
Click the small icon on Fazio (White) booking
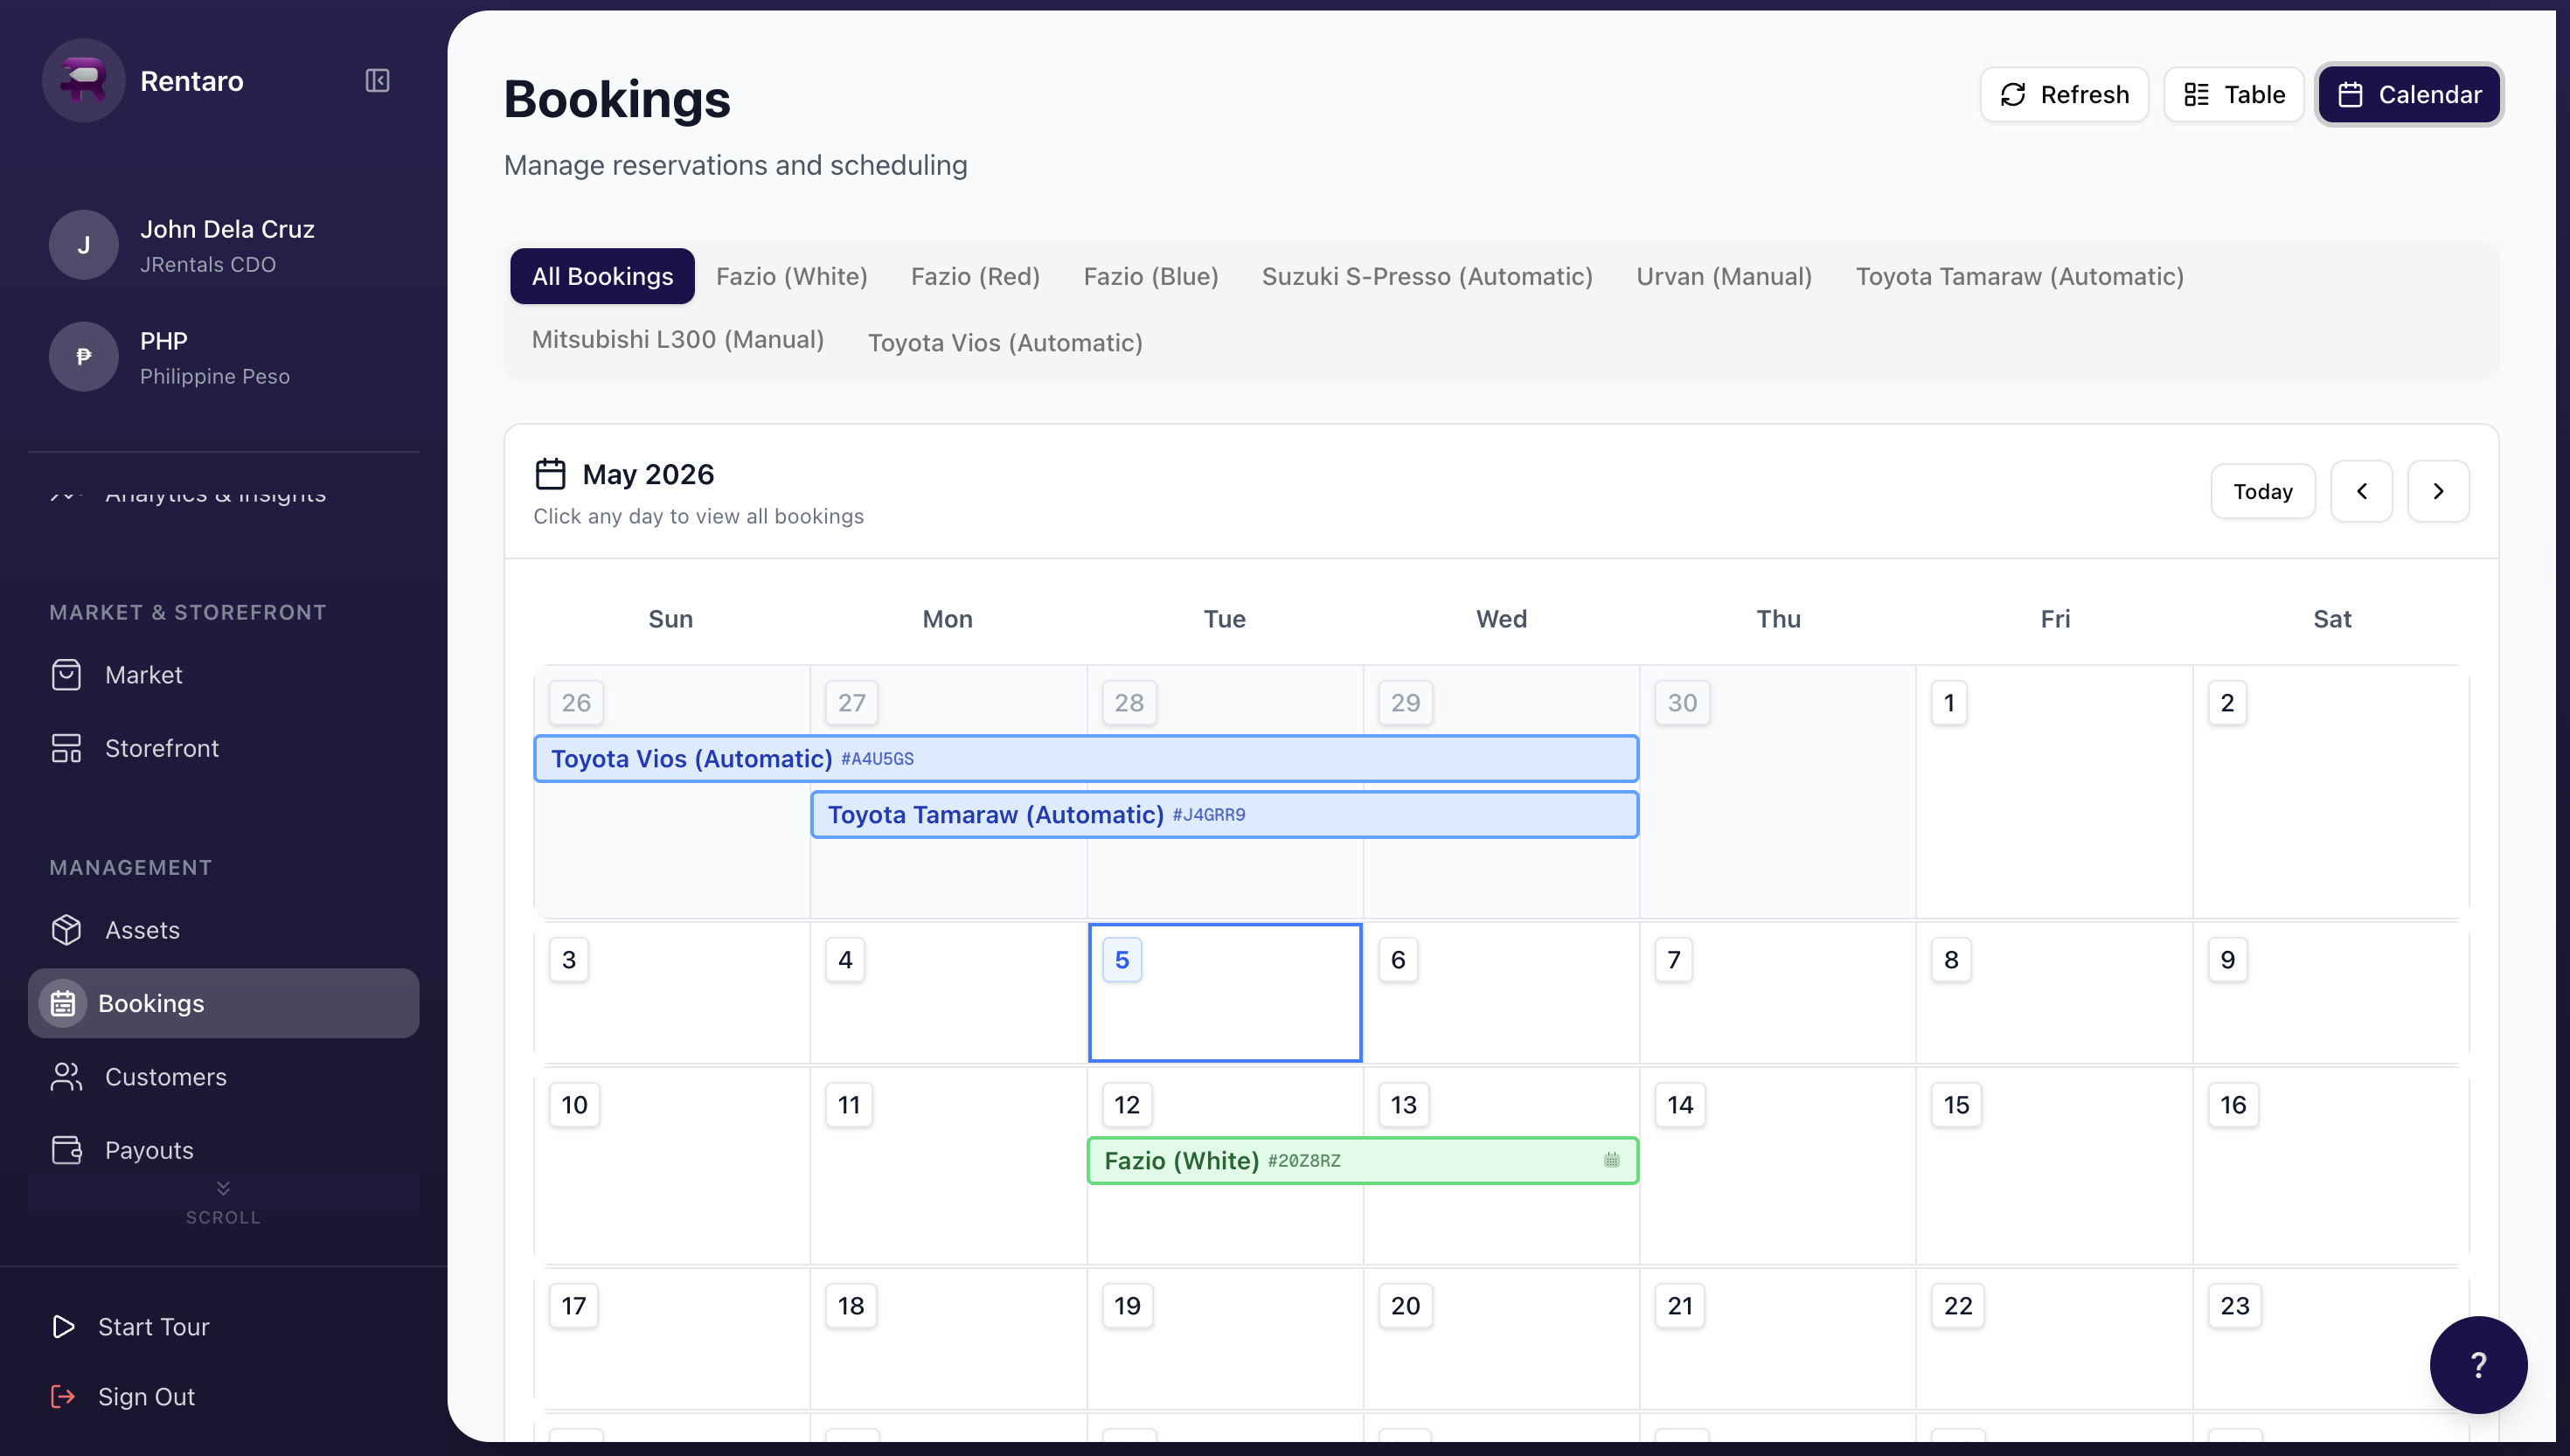click(1611, 1160)
